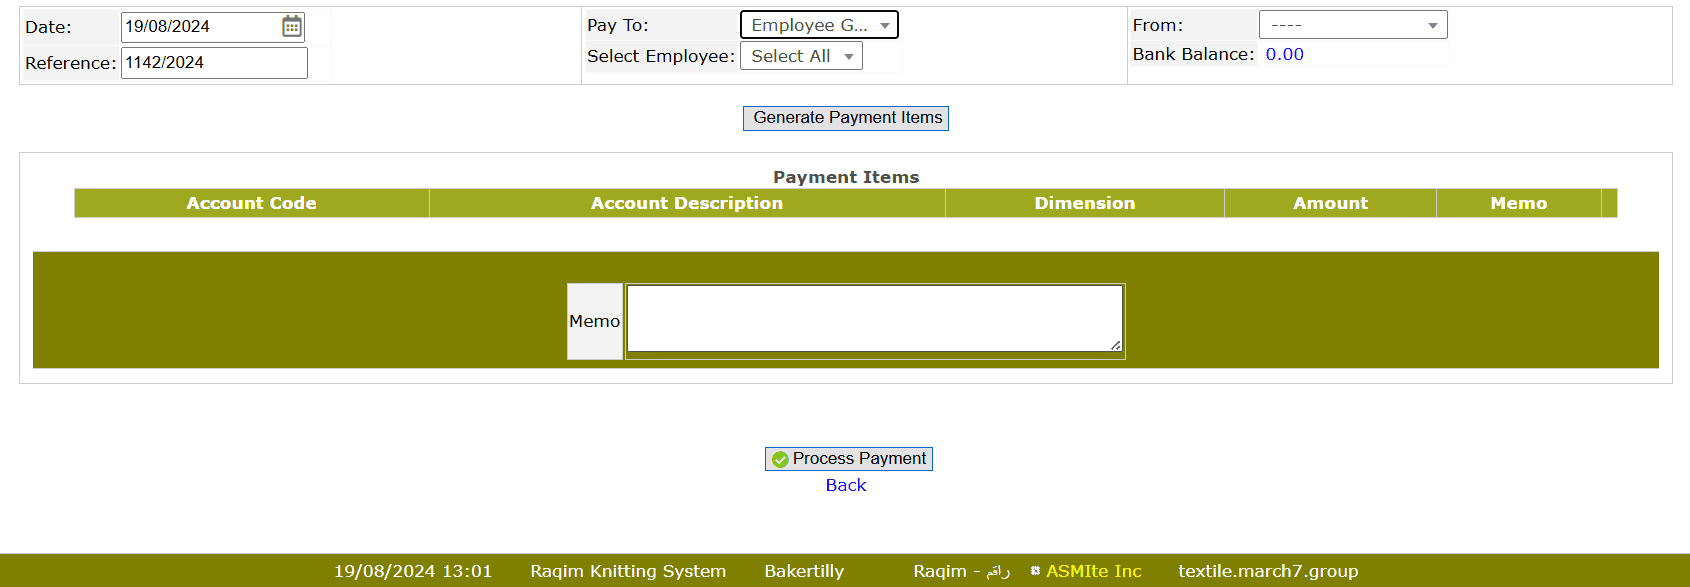This screenshot has width=1690, height=587.
Task: Select the Dimension column header
Action: click(1084, 203)
